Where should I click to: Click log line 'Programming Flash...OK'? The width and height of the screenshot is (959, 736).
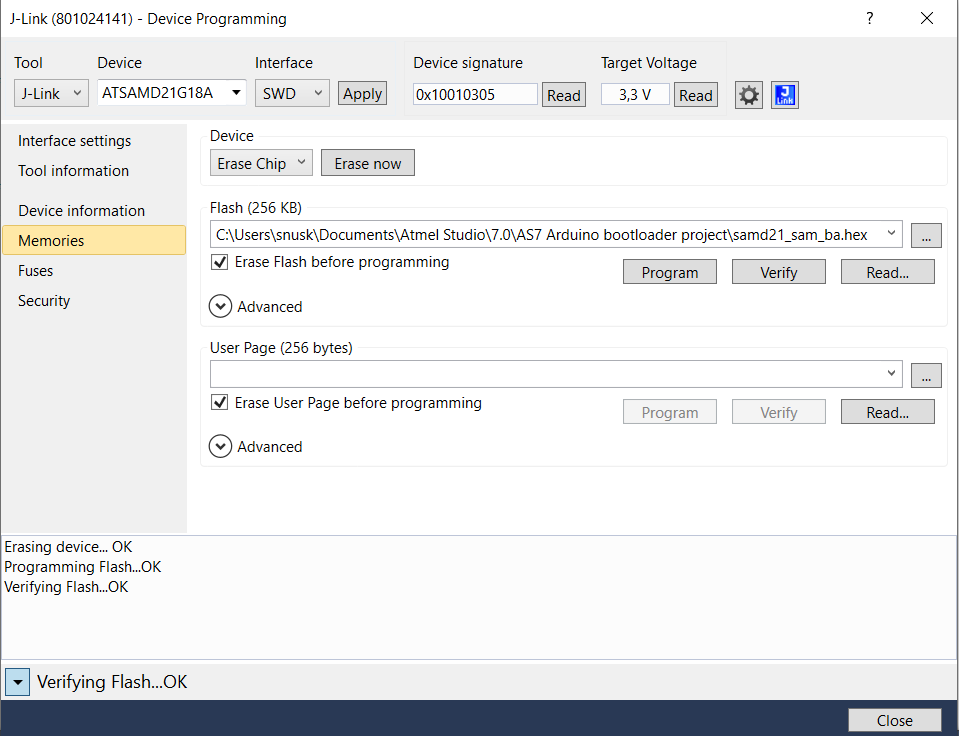click(x=83, y=567)
